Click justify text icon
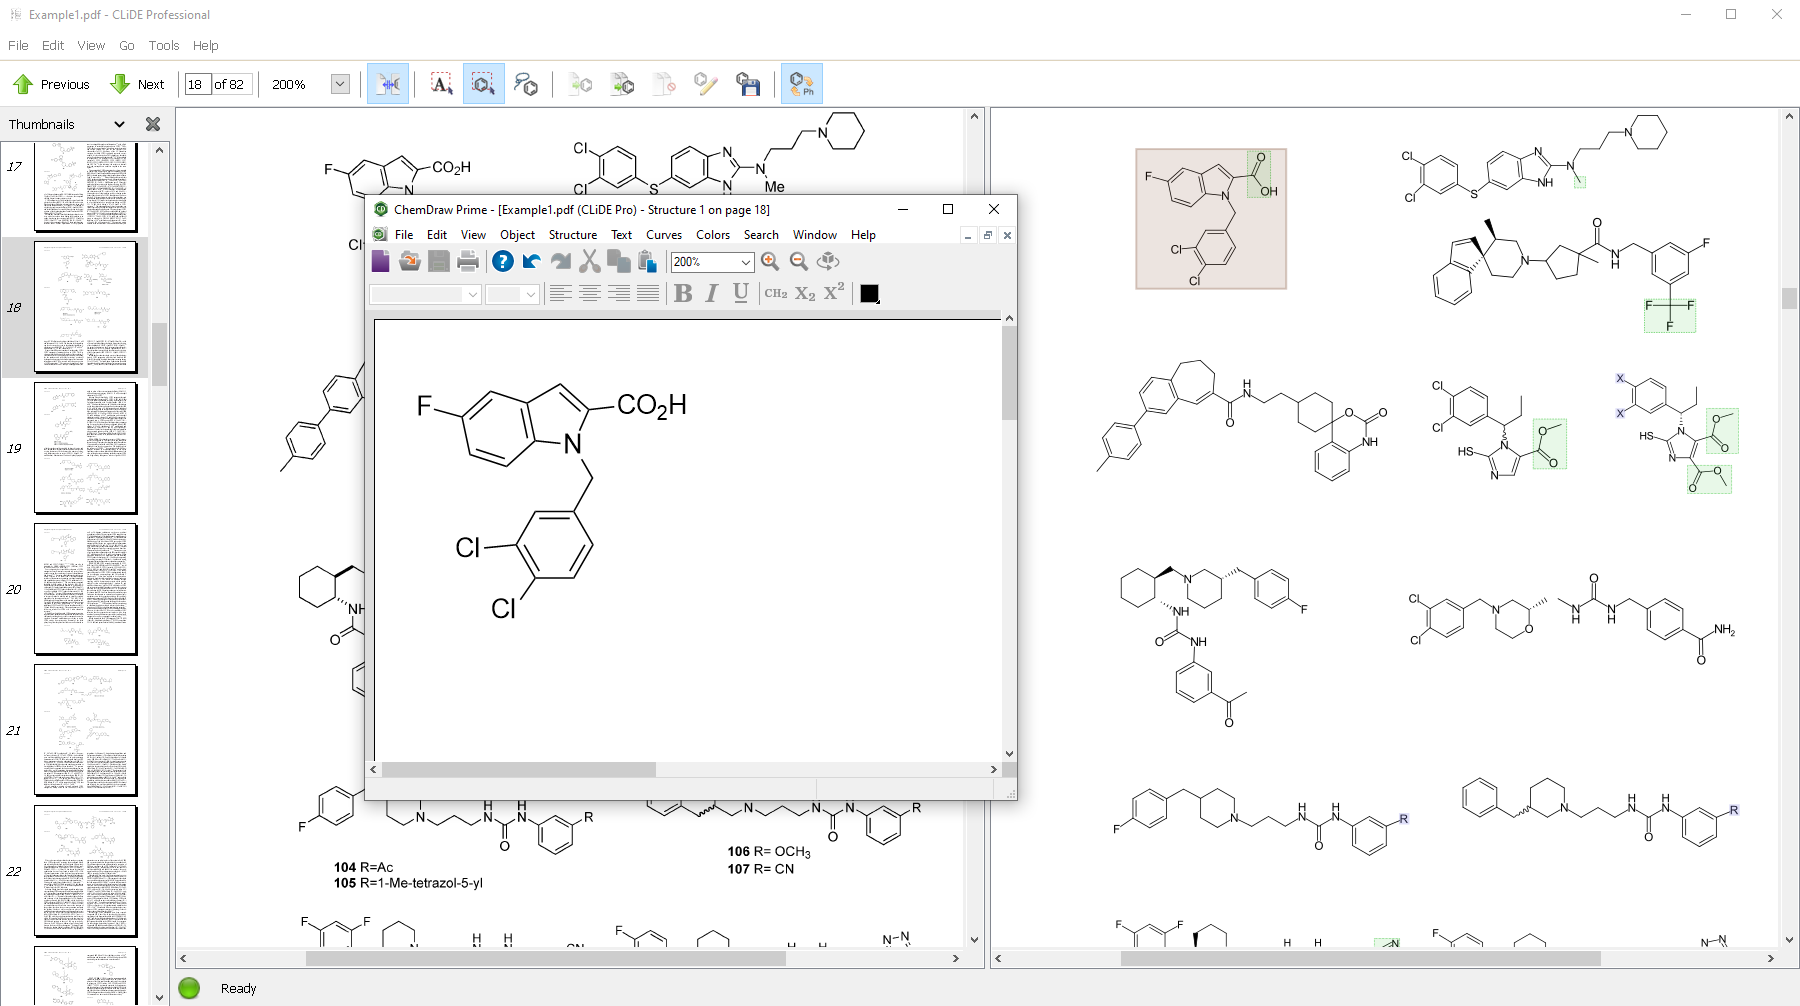1800x1006 pixels. click(x=648, y=293)
